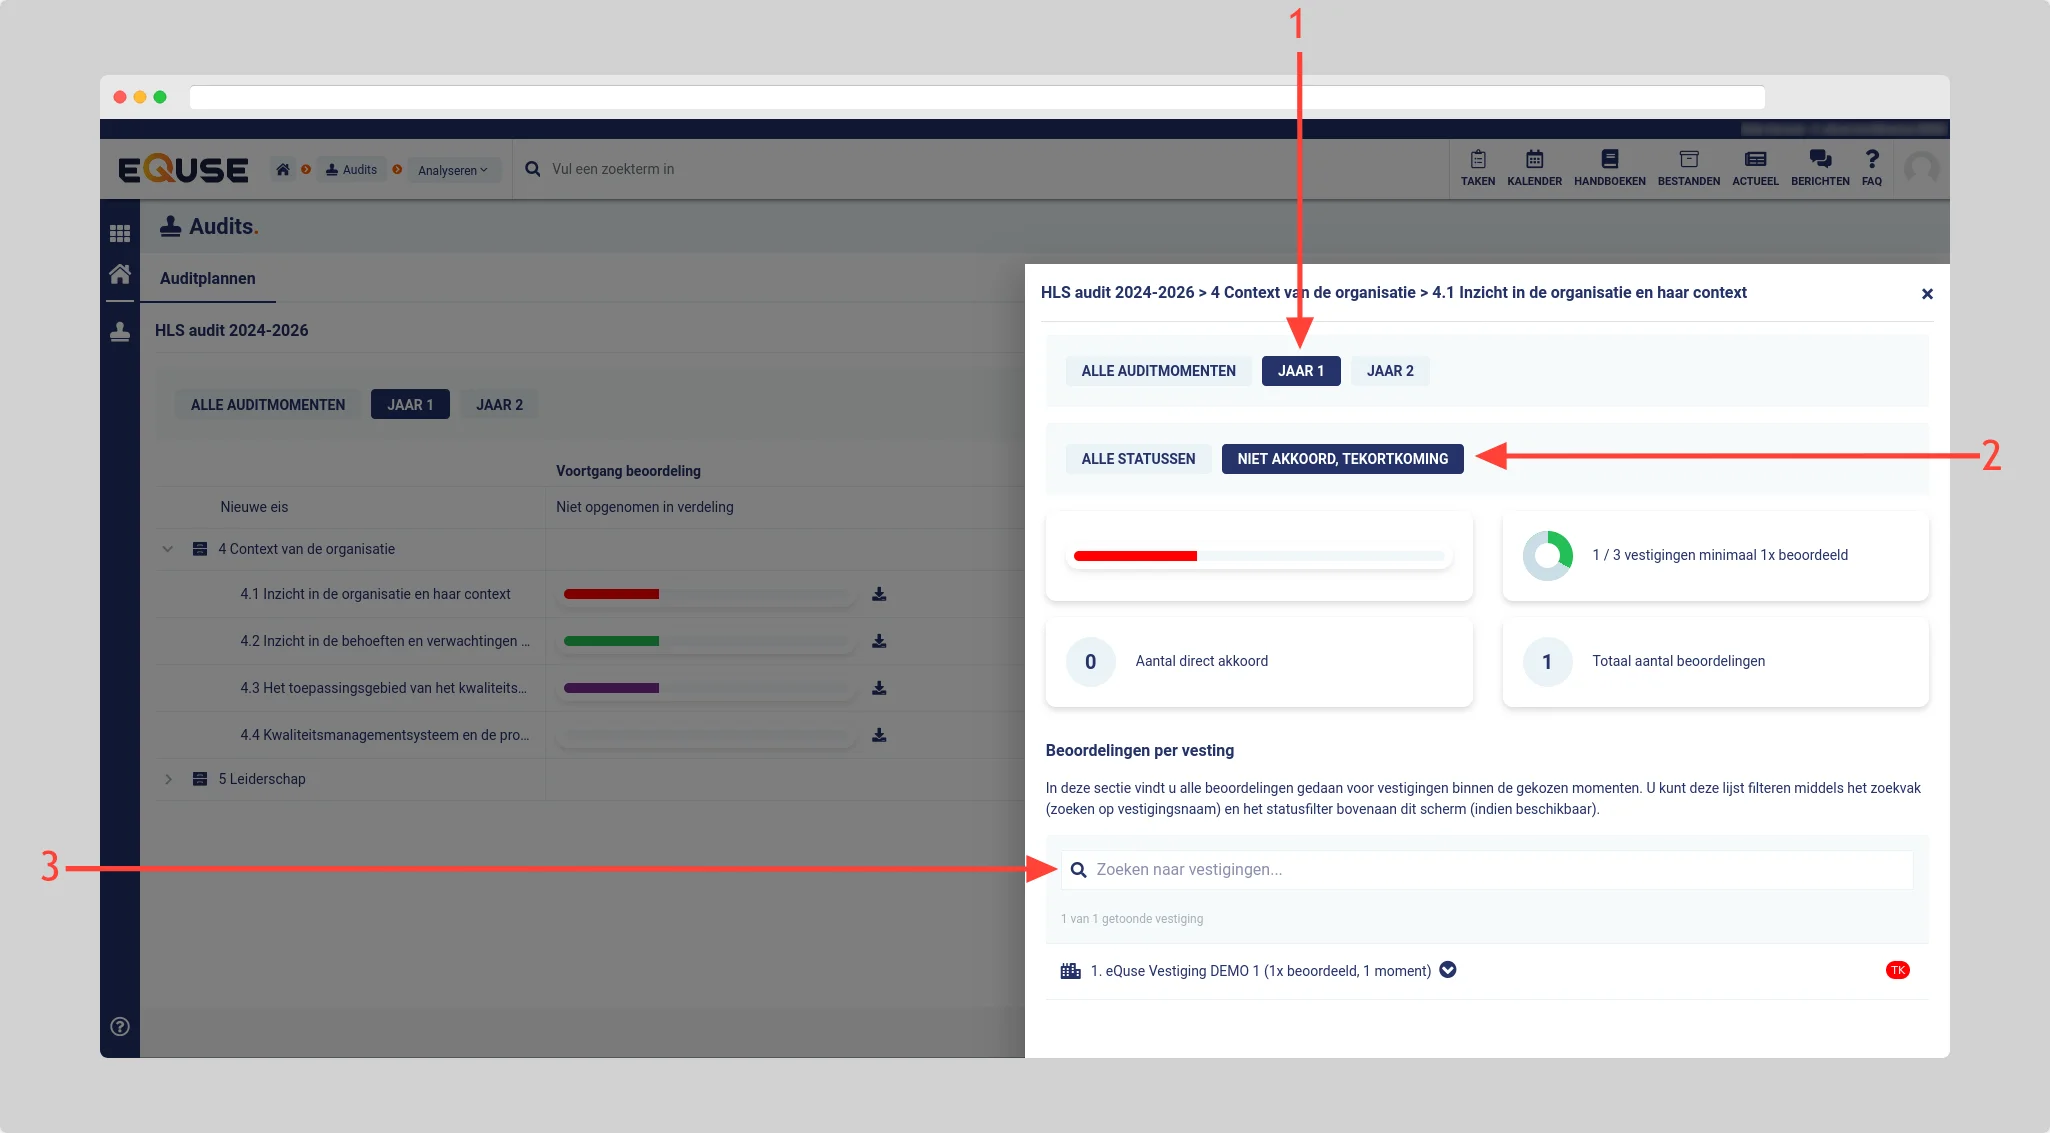
Task: Expand eQuse Vestiging DEMO 1 chevron
Action: coord(1447,970)
